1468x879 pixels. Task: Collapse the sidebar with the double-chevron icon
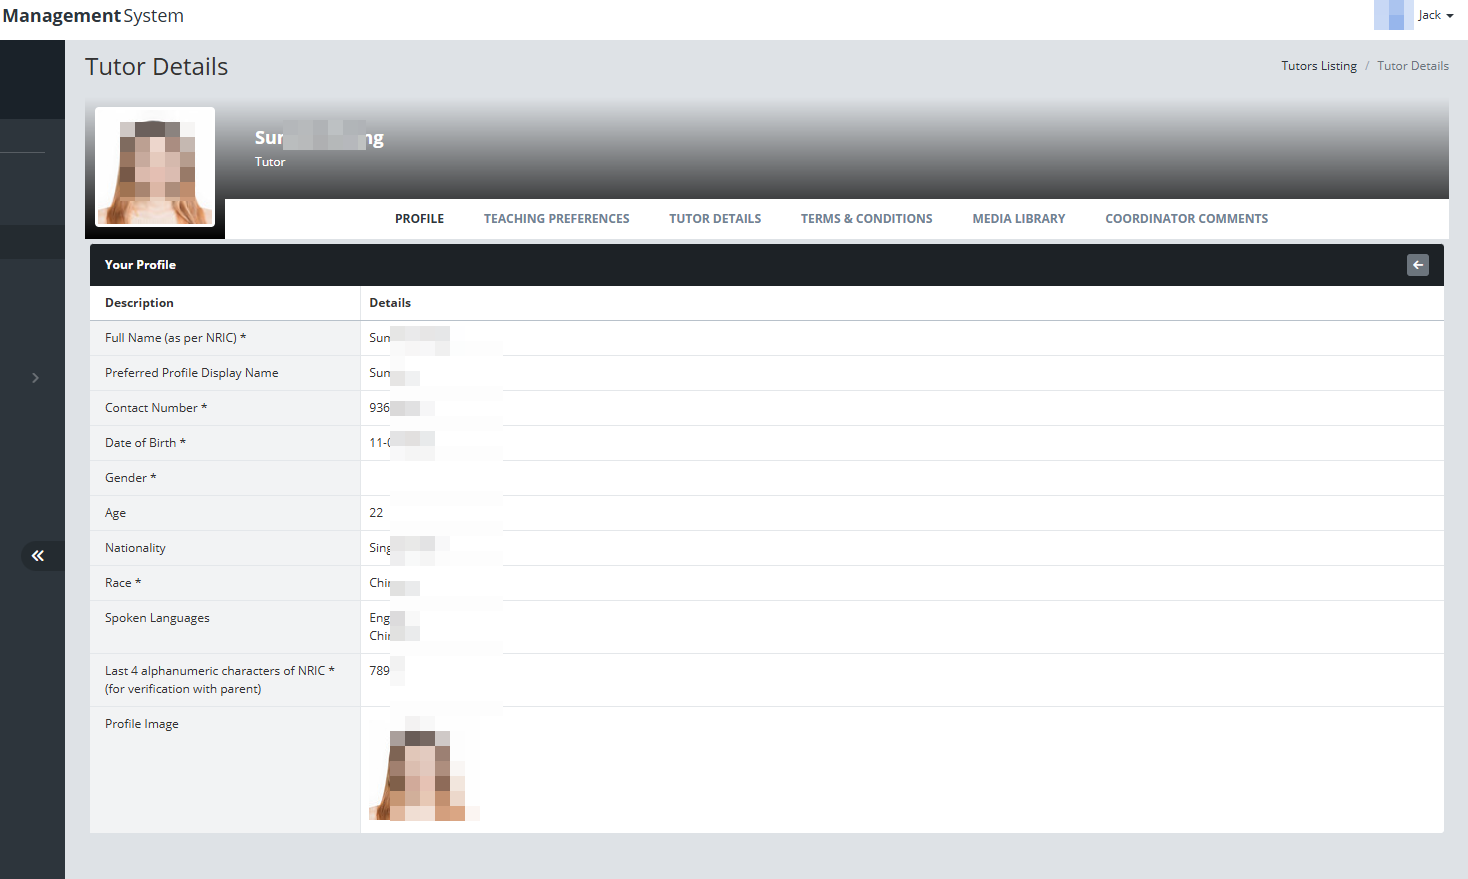(x=38, y=556)
